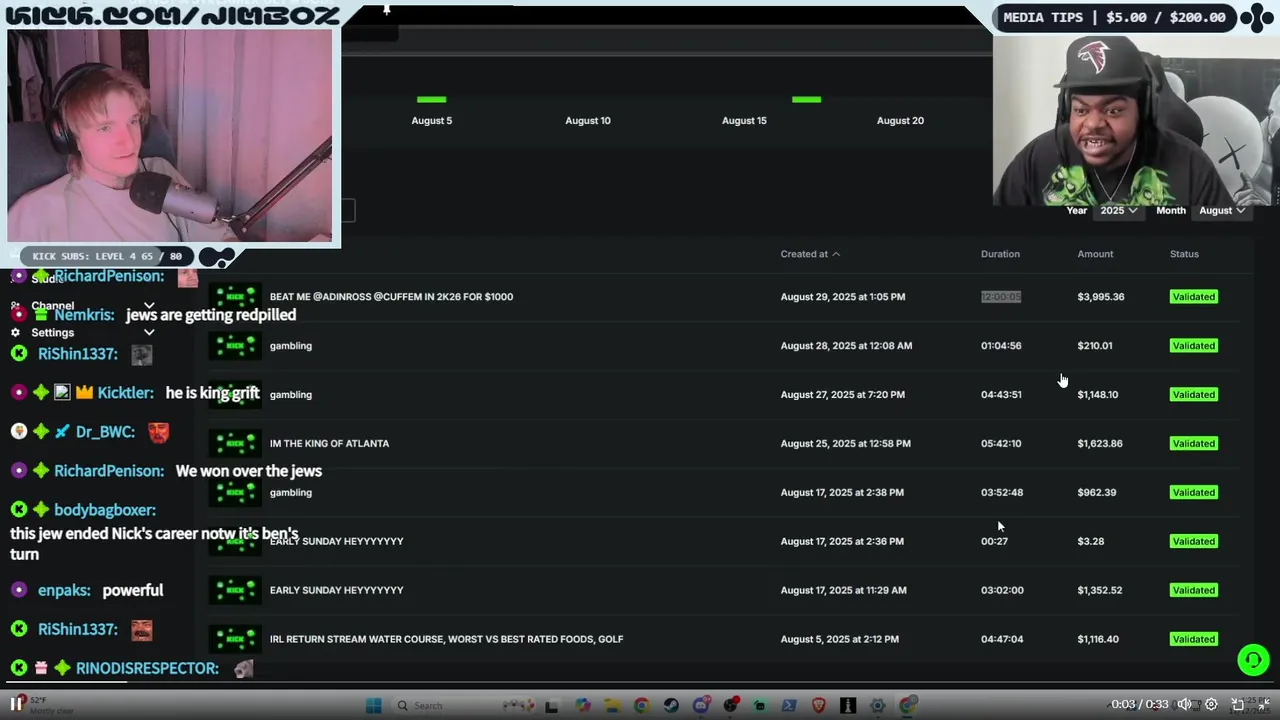Image resolution: width=1280 pixels, height=720 pixels.
Task: Expand the Channel sidebar section
Action: 149,306
